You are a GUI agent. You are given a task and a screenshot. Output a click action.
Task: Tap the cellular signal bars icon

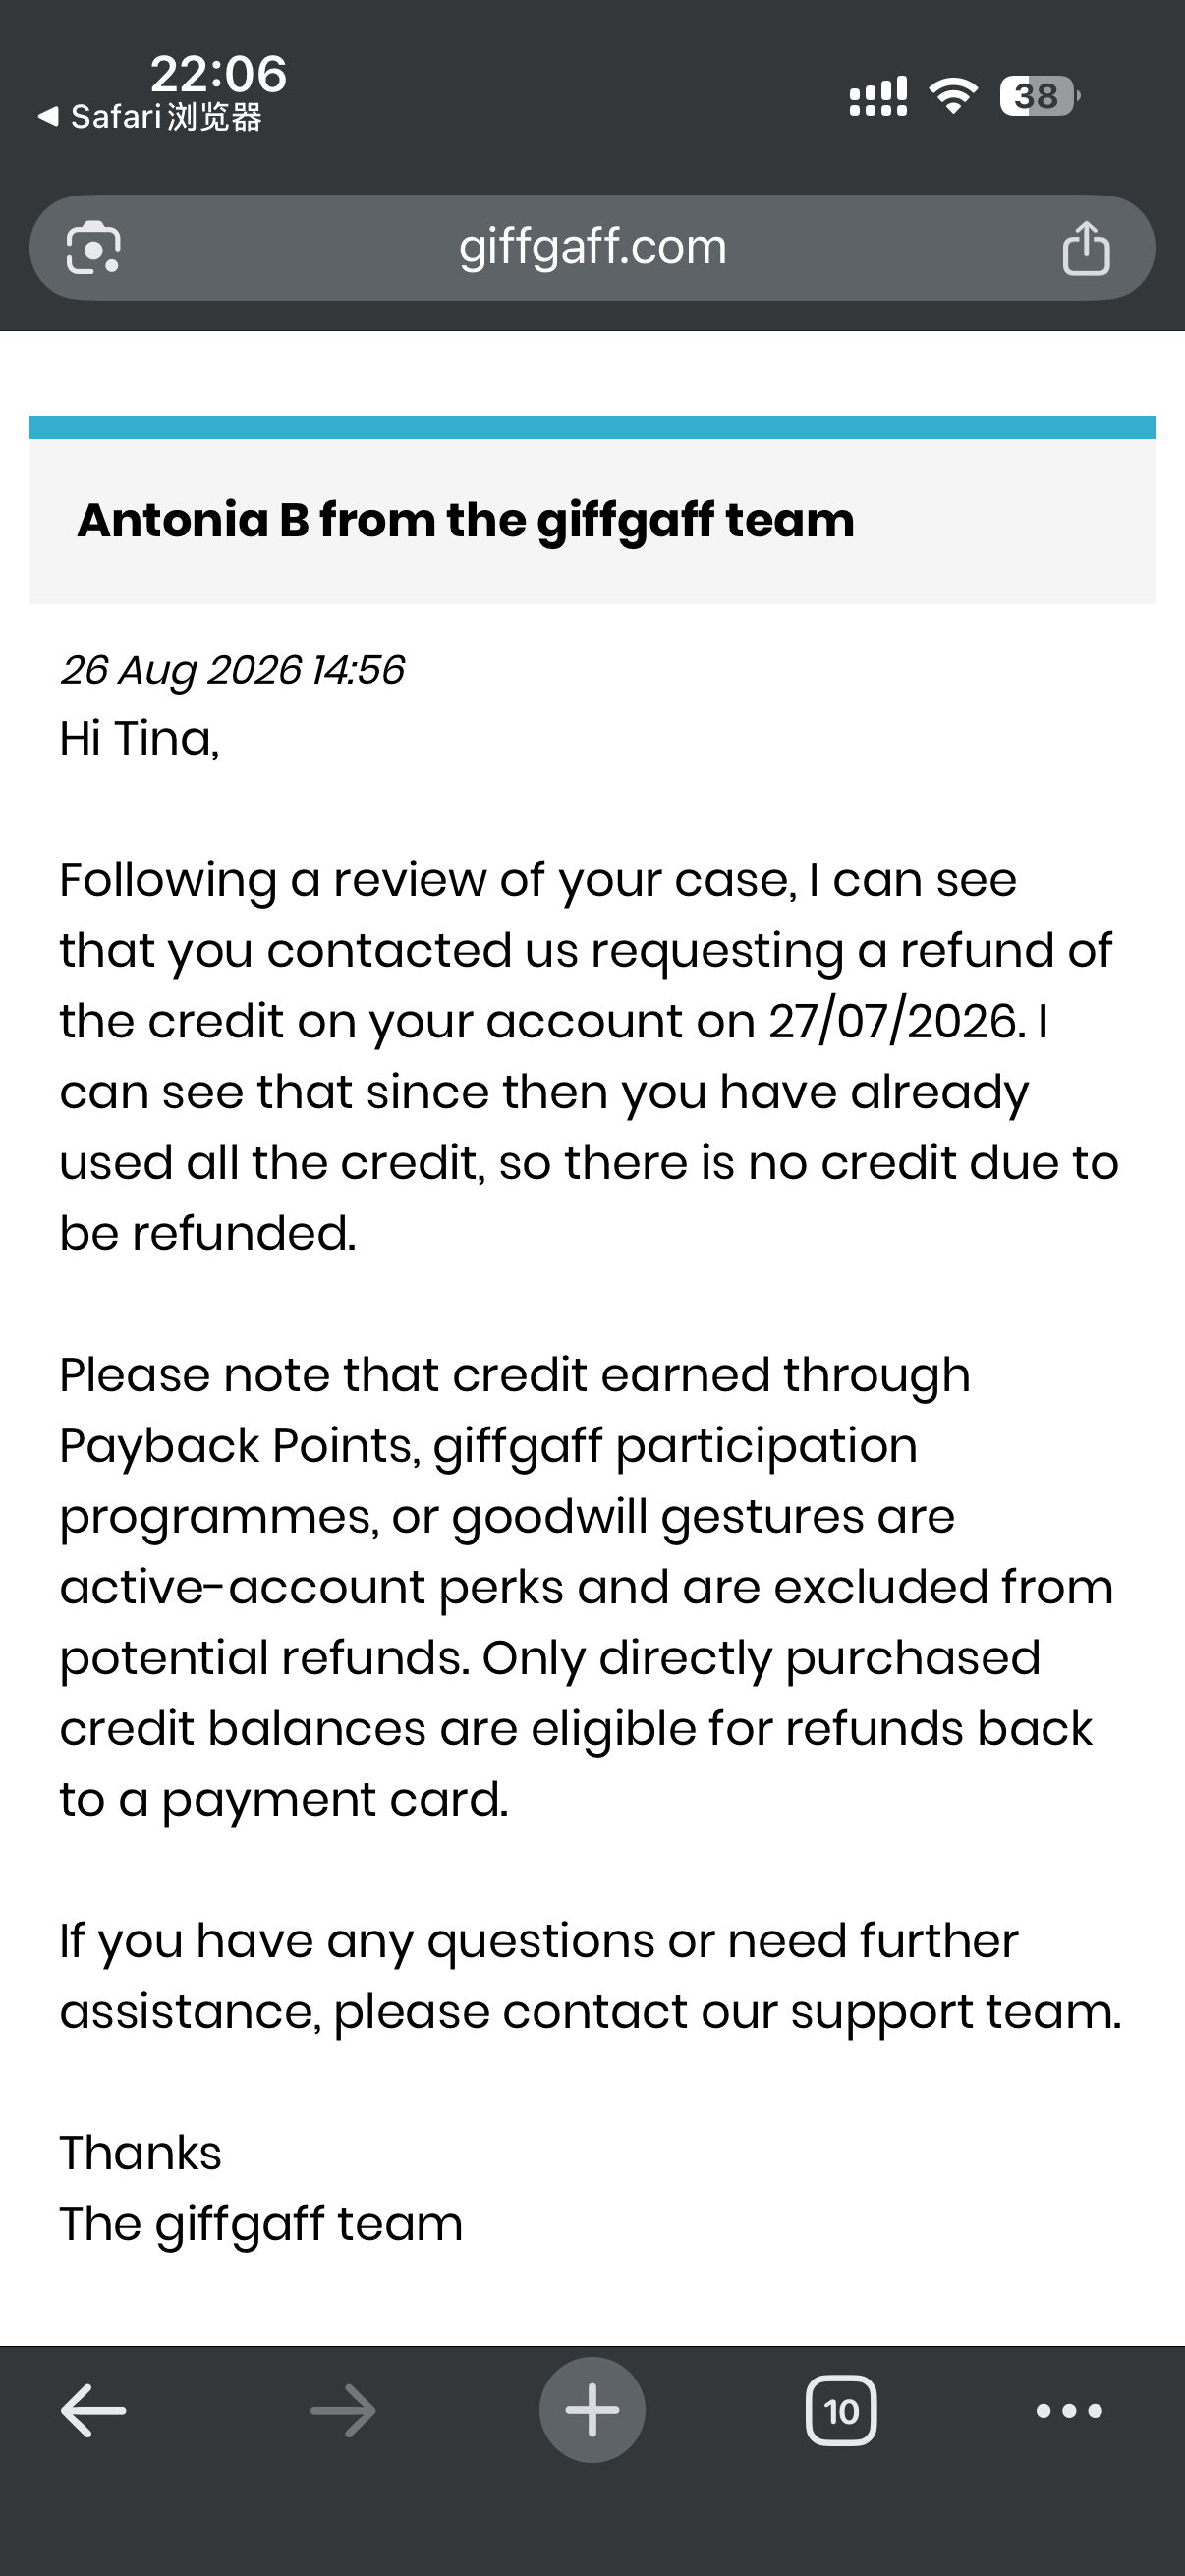pyautogui.click(x=878, y=96)
